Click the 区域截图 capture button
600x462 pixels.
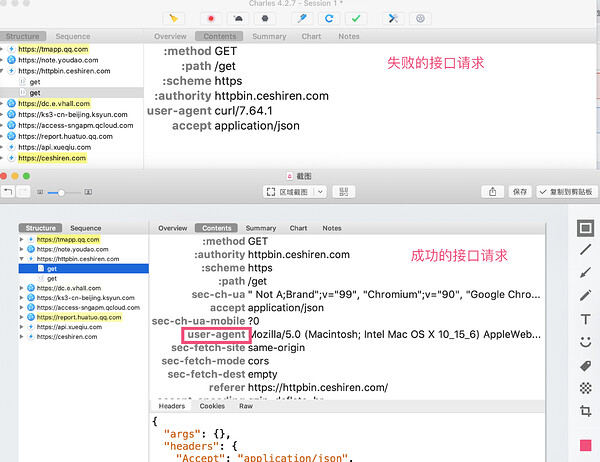(x=288, y=192)
